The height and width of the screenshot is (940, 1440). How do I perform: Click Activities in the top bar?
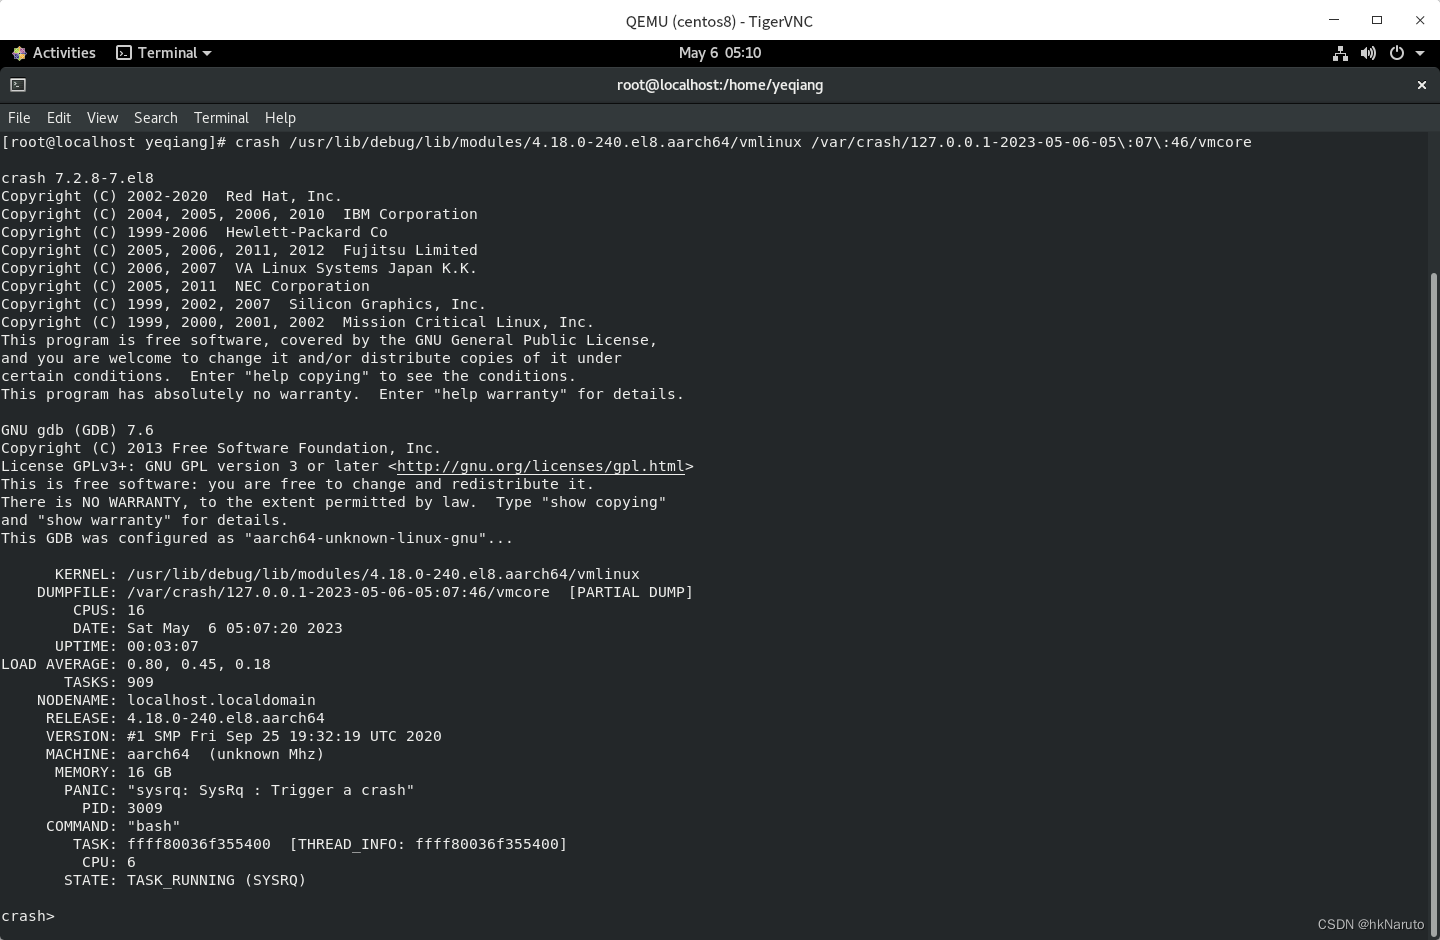click(x=63, y=53)
